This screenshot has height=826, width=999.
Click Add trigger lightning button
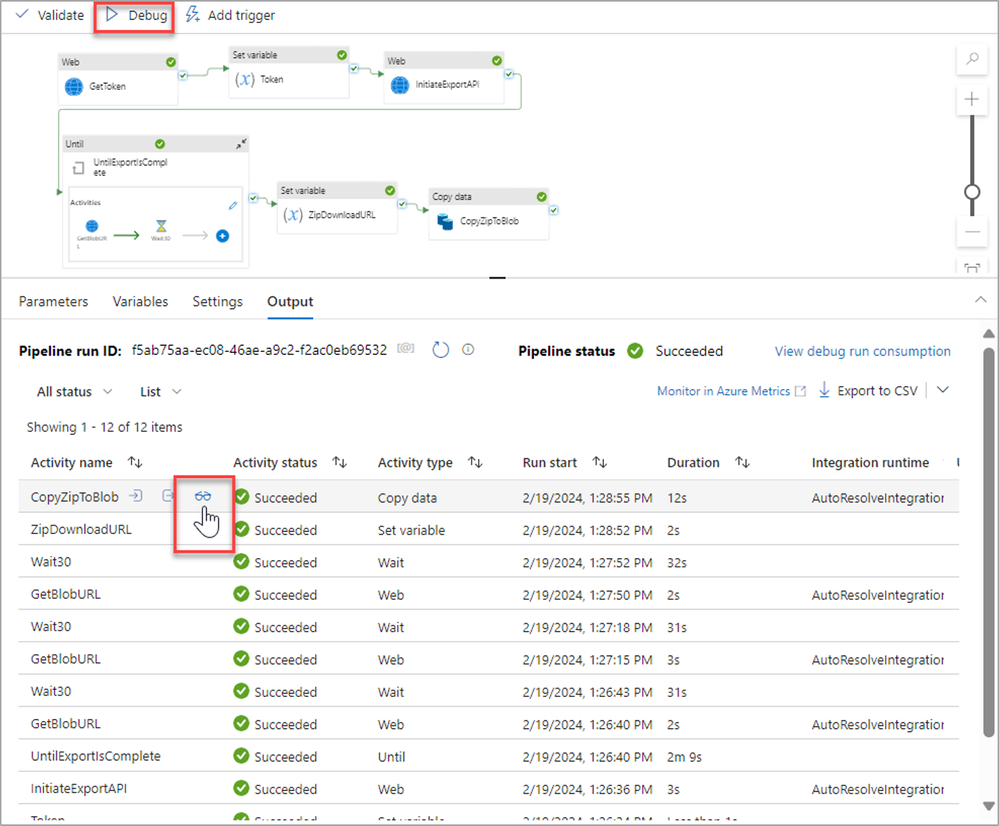230,15
